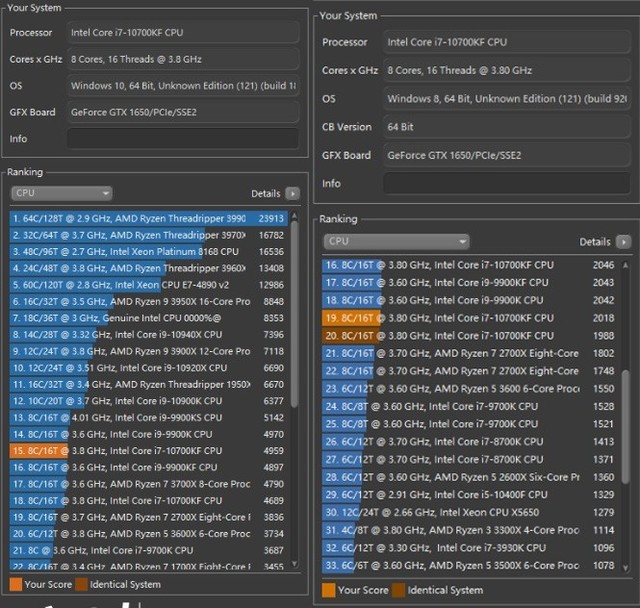Click the right ranking list scrollbar thumb
640x608 pixels.
[625, 427]
